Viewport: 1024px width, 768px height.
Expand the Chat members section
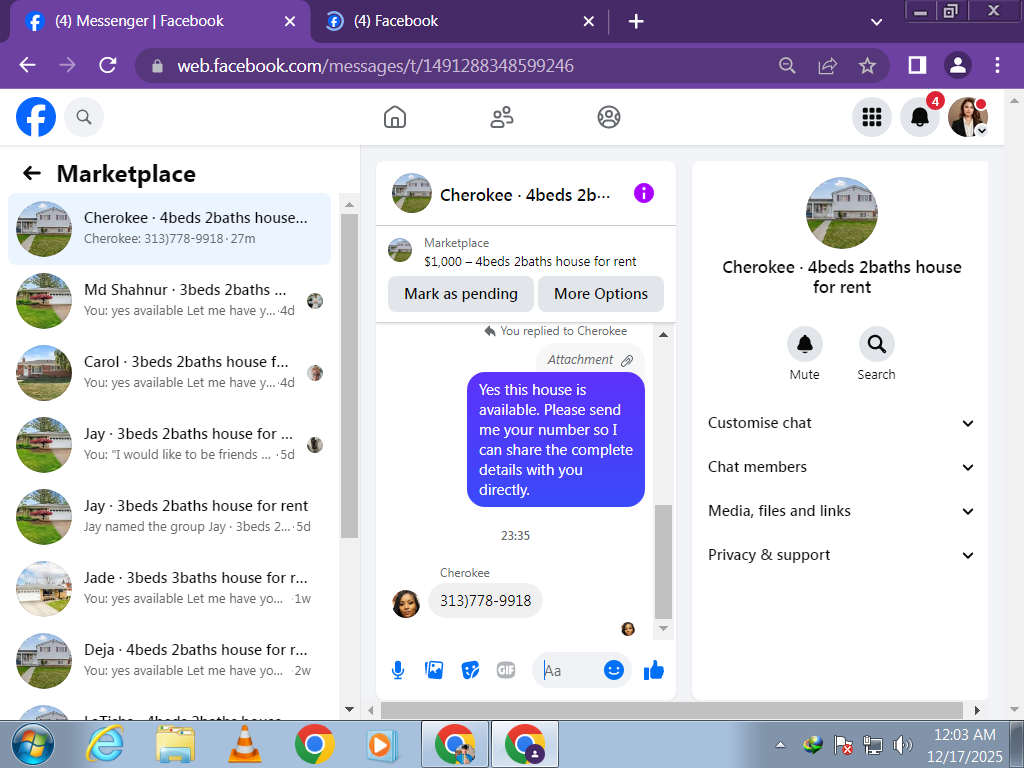click(841, 467)
